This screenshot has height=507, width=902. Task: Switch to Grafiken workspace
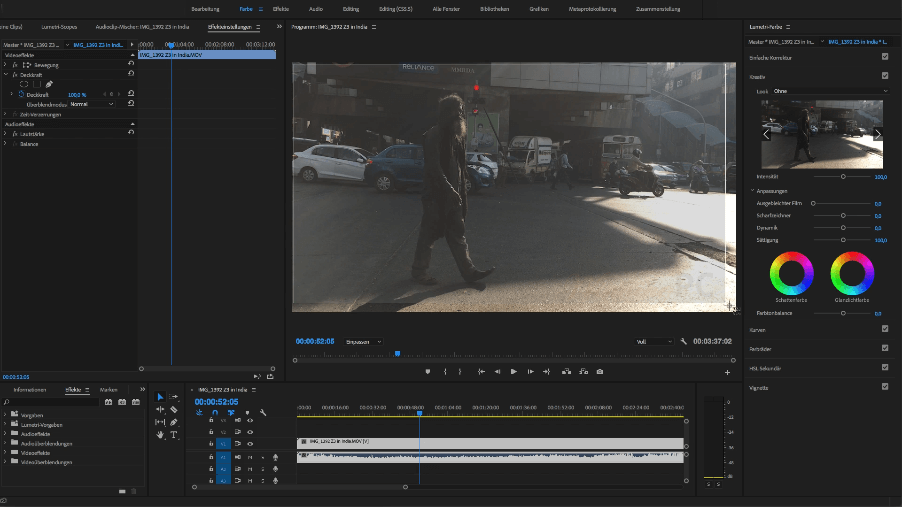click(x=539, y=9)
